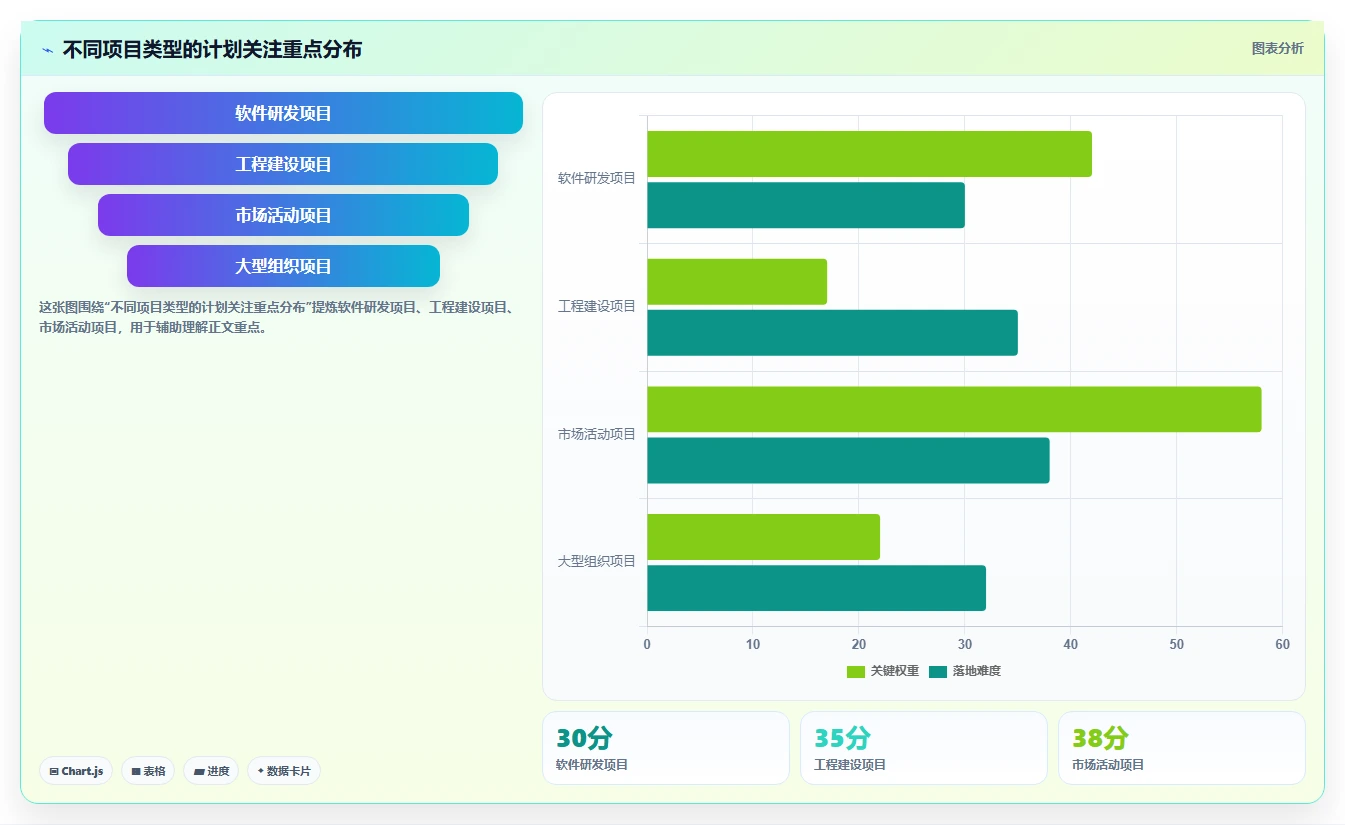Toggle the 落地难度 legend color swatch

938,671
